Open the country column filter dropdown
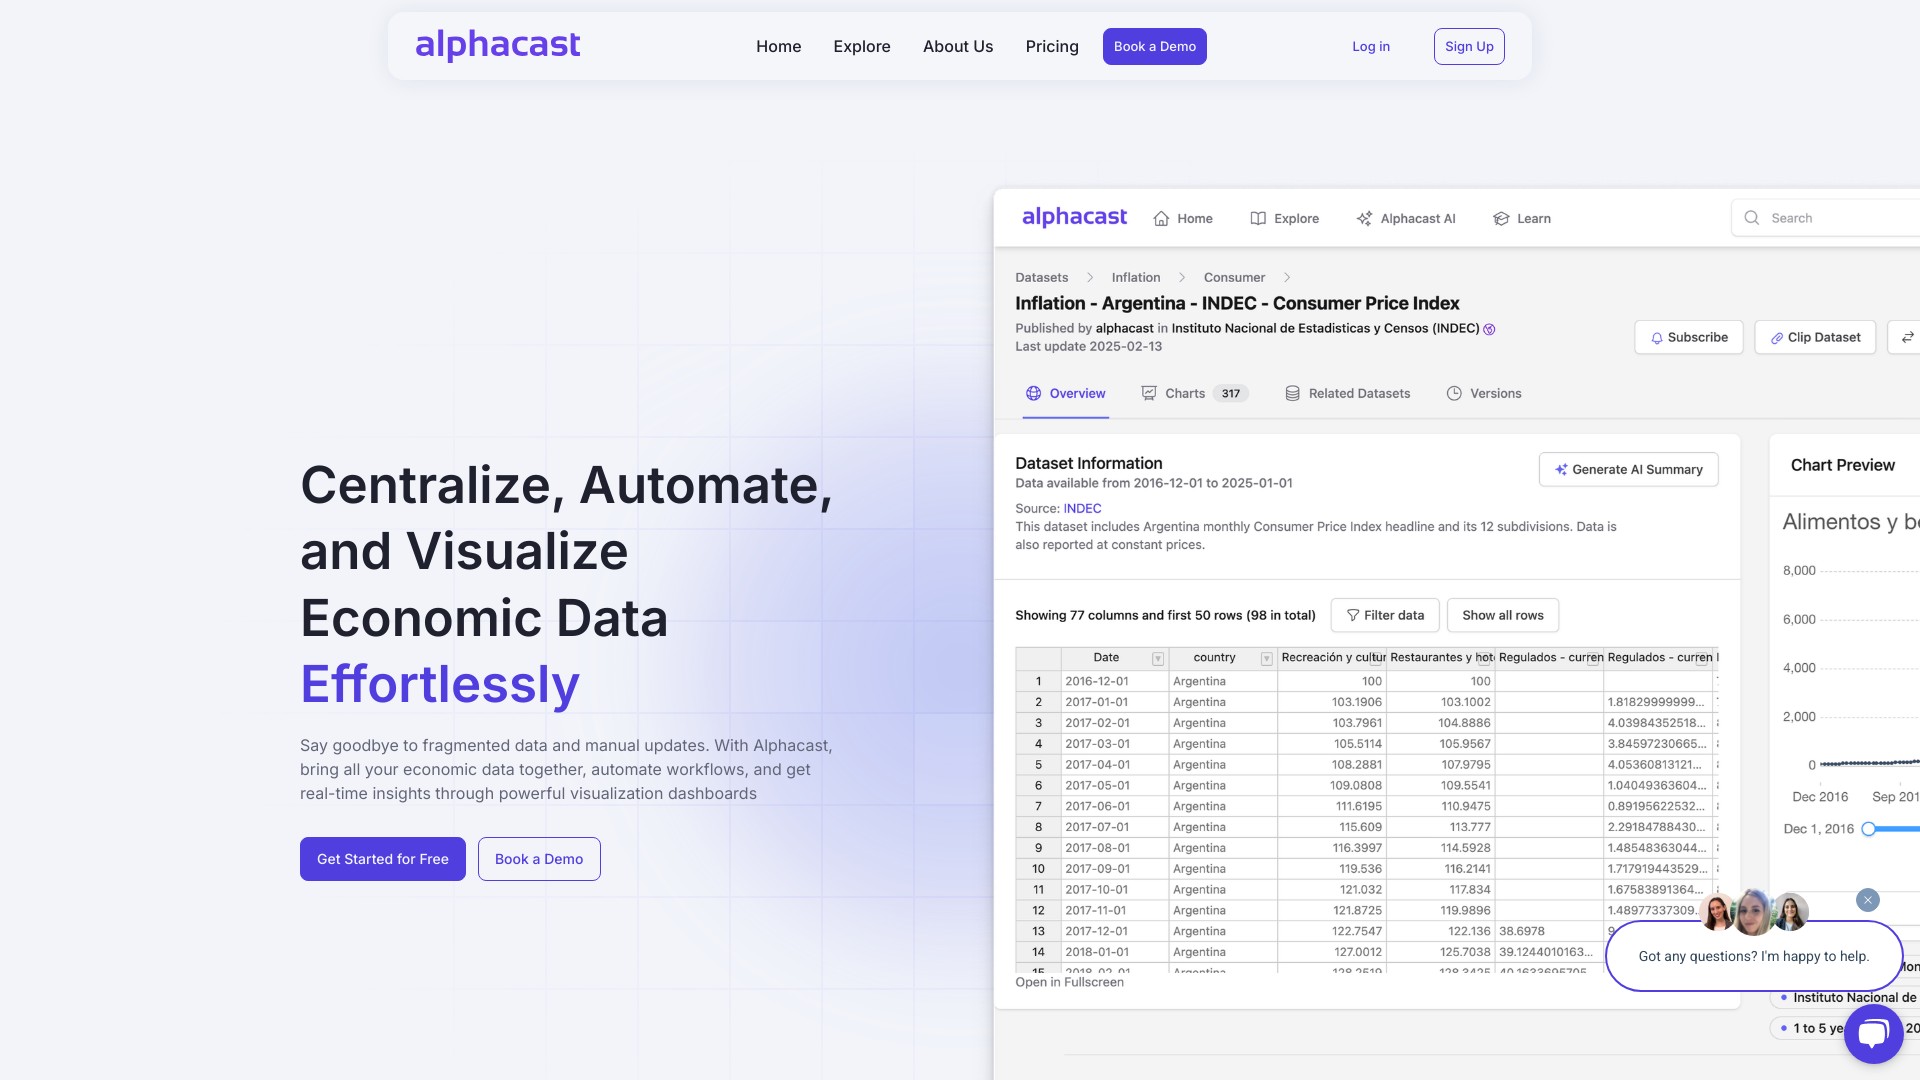This screenshot has height=1080, width=1920. pos(1266,658)
